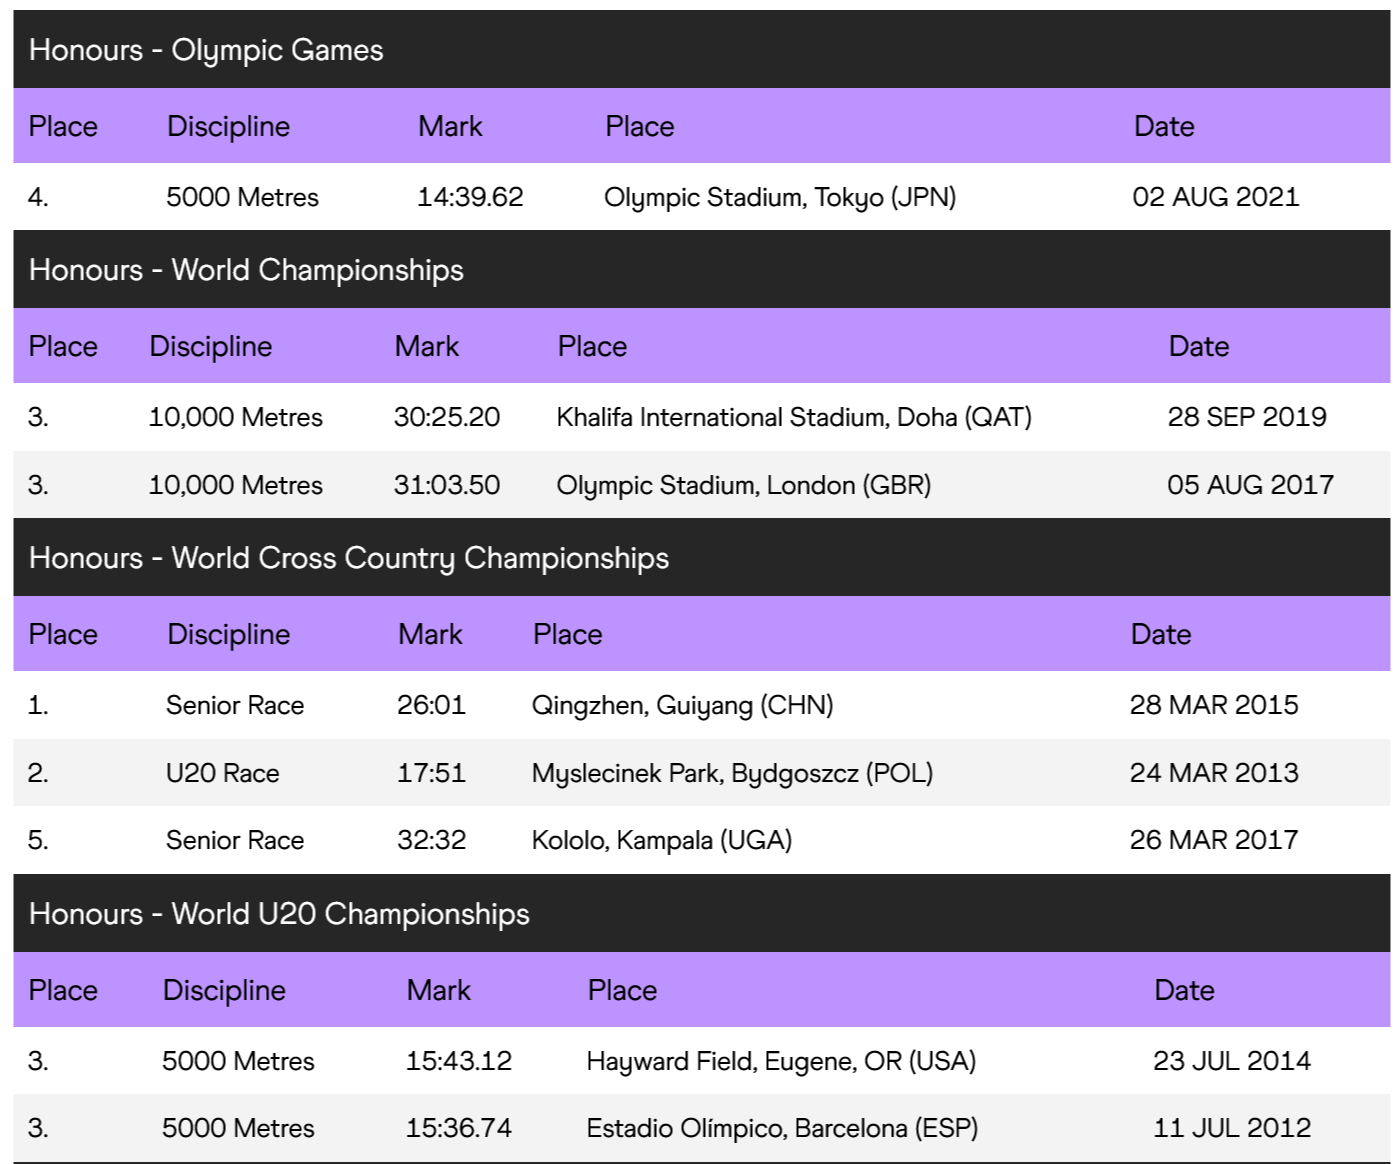This screenshot has height=1164, width=1399.
Task: Click the Mark column header under World Championships
Action: click(427, 346)
